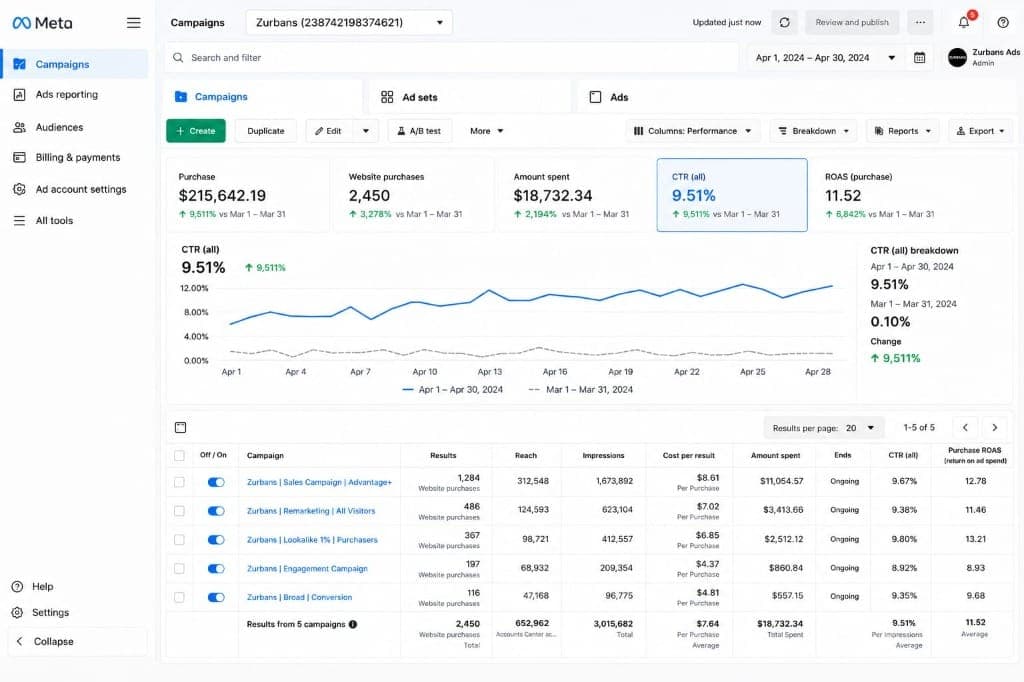Click the Ad sets grid icon
Viewport: 1024px width, 682px height.
click(x=387, y=97)
